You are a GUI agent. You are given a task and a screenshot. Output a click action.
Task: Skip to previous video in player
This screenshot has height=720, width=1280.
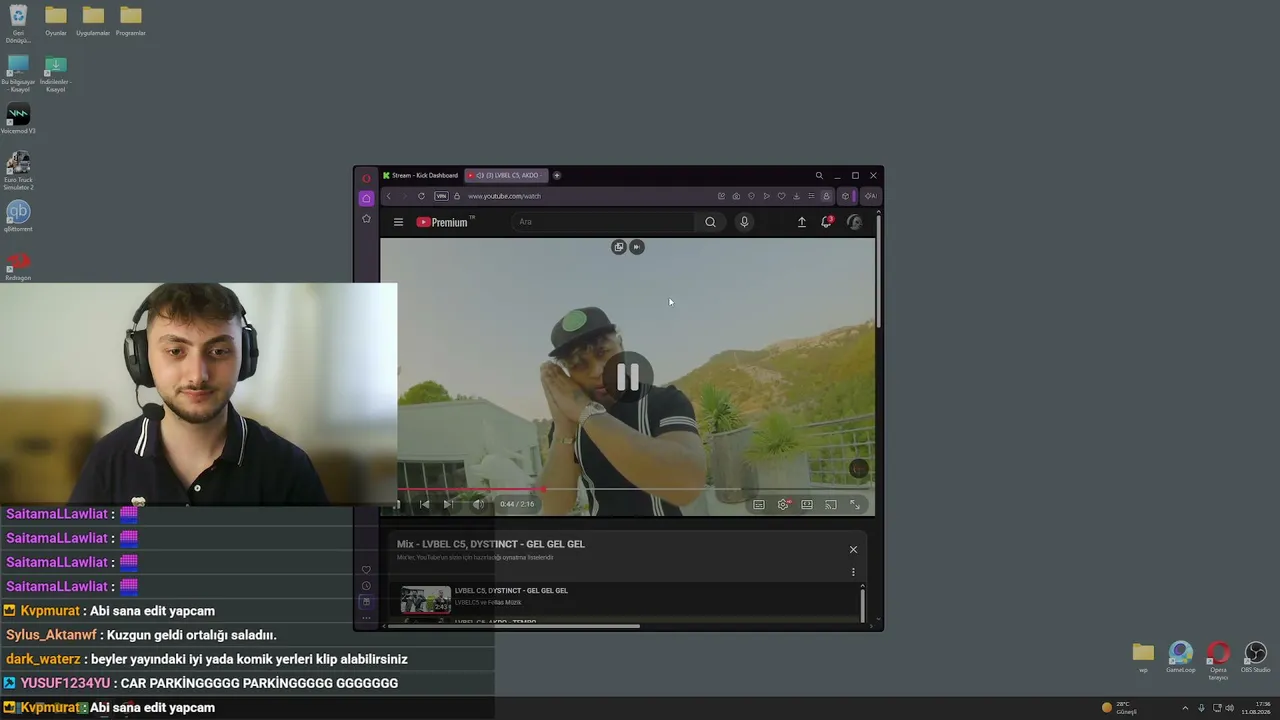tap(424, 504)
